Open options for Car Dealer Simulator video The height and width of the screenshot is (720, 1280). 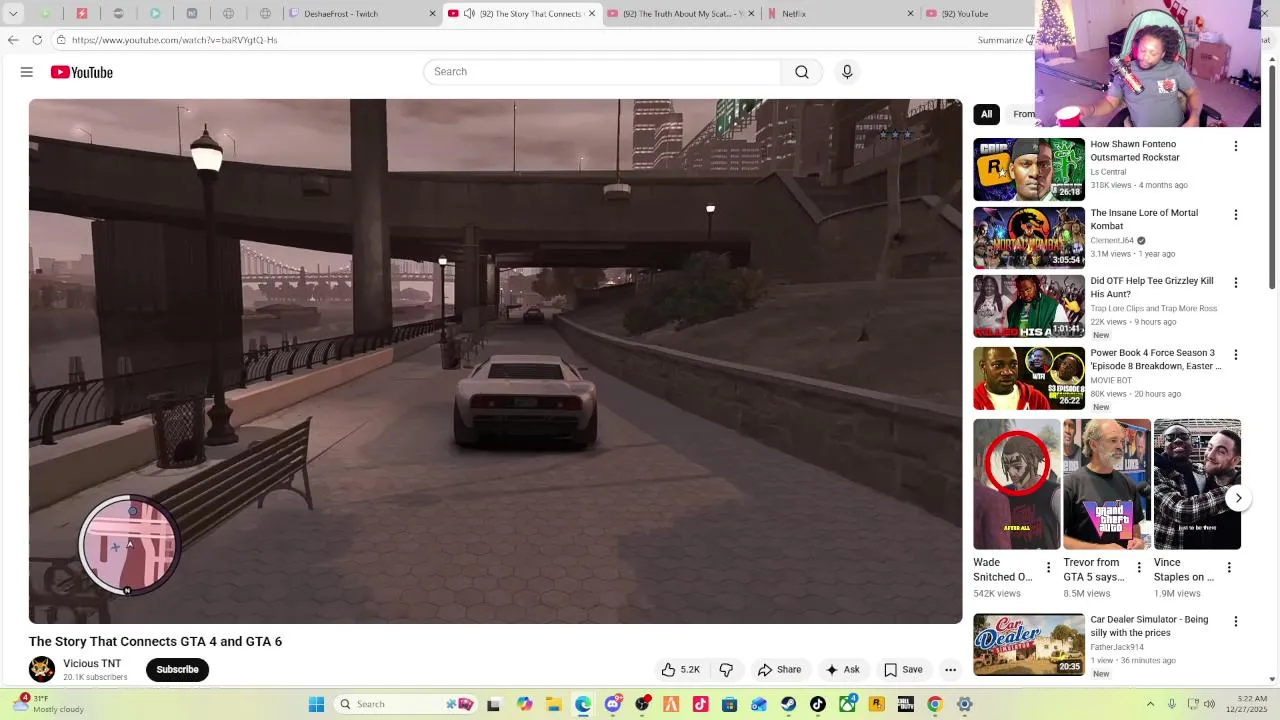click(x=1236, y=622)
